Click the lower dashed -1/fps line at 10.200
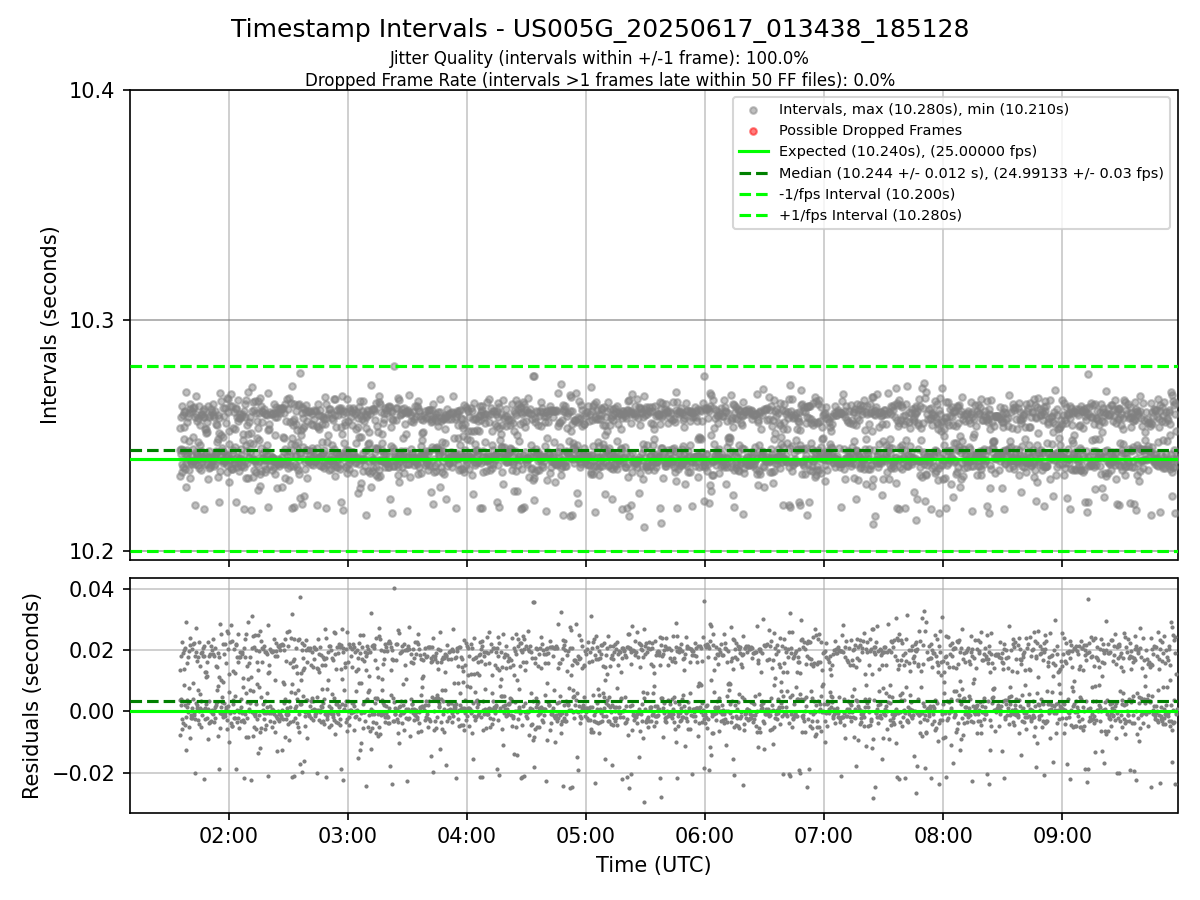Image resolution: width=1200 pixels, height=900 pixels. pyautogui.click(x=654, y=551)
